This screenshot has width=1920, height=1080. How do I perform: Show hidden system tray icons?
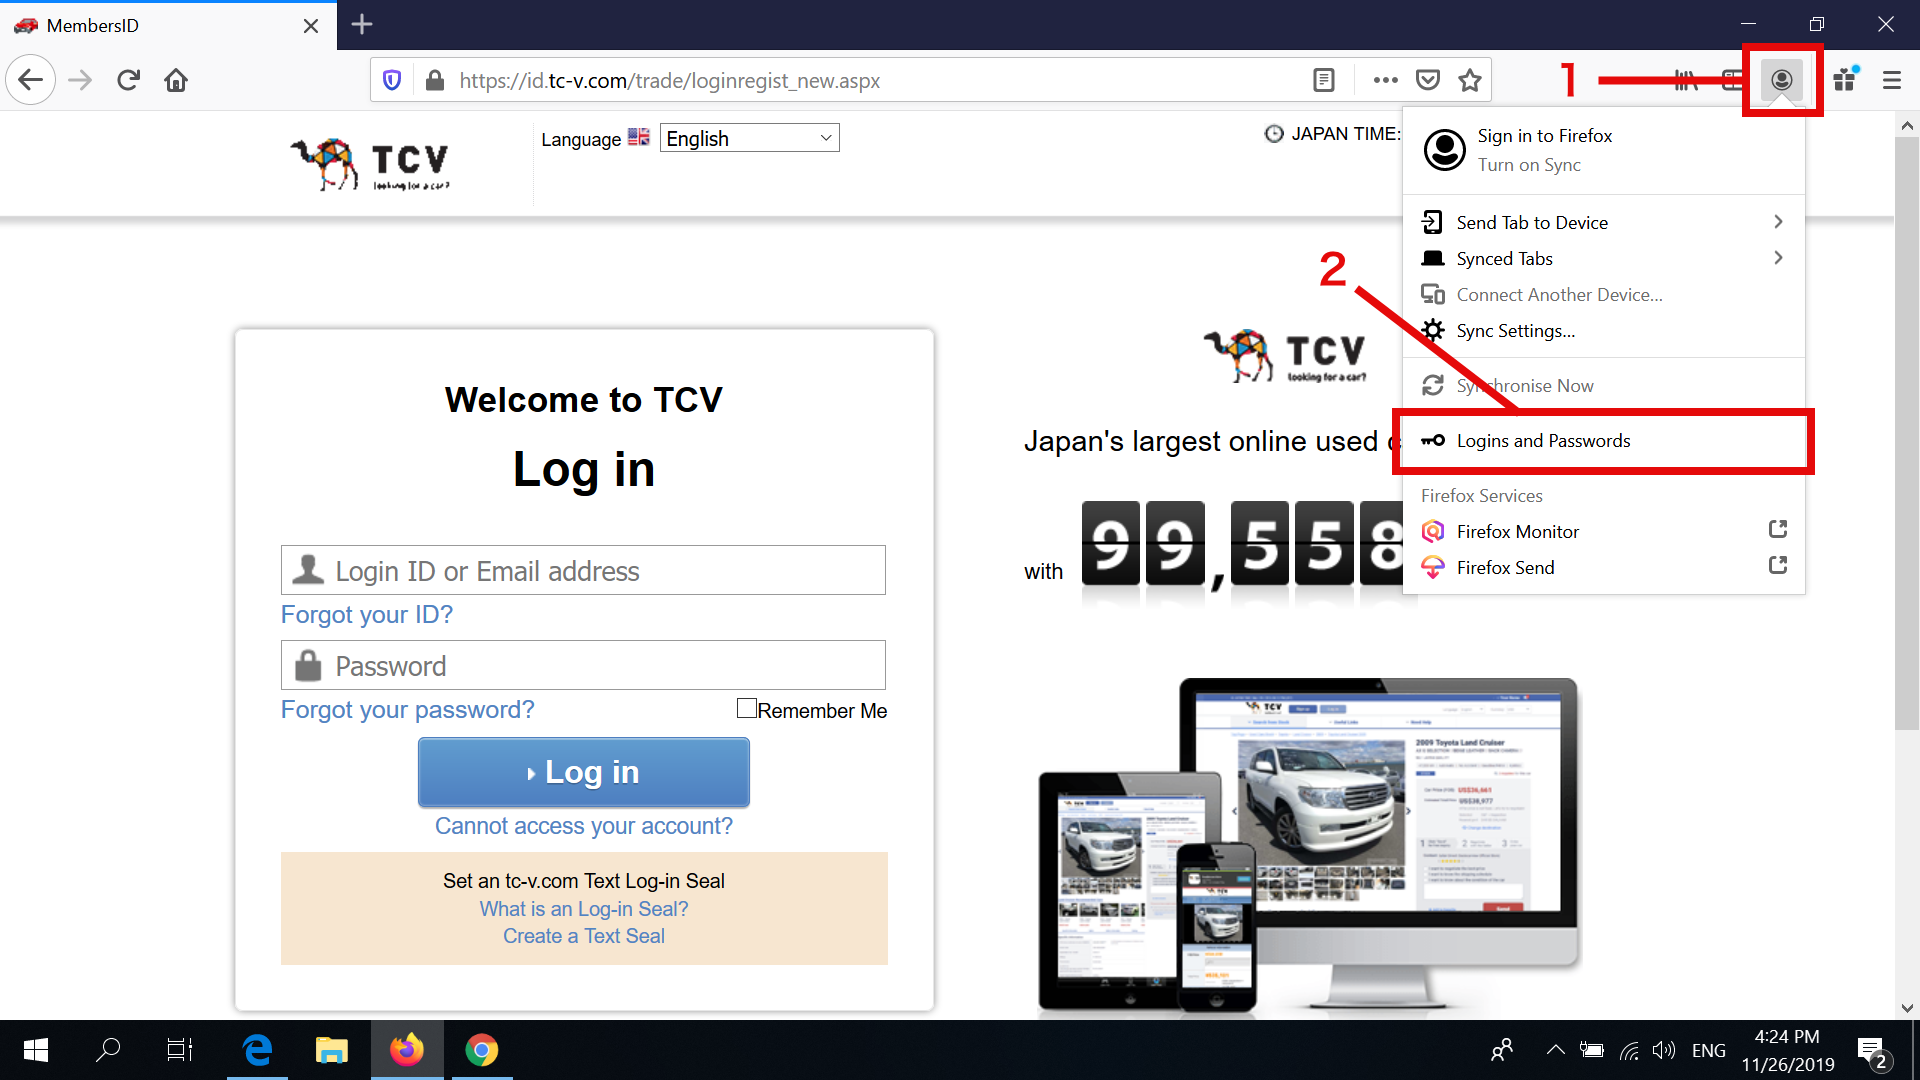pos(1555,1050)
